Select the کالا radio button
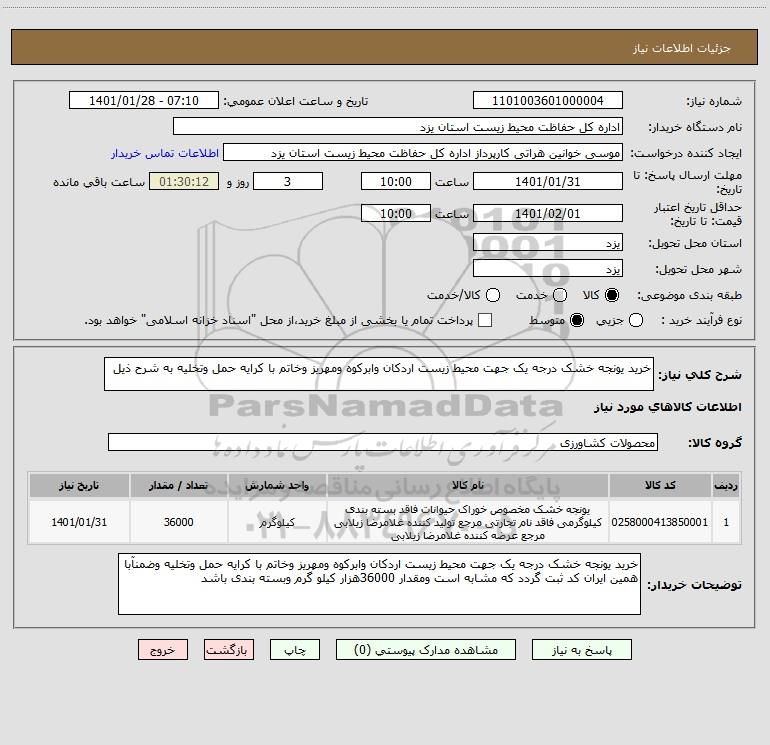Viewport: 770px width, 745px height. coord(612,295)
